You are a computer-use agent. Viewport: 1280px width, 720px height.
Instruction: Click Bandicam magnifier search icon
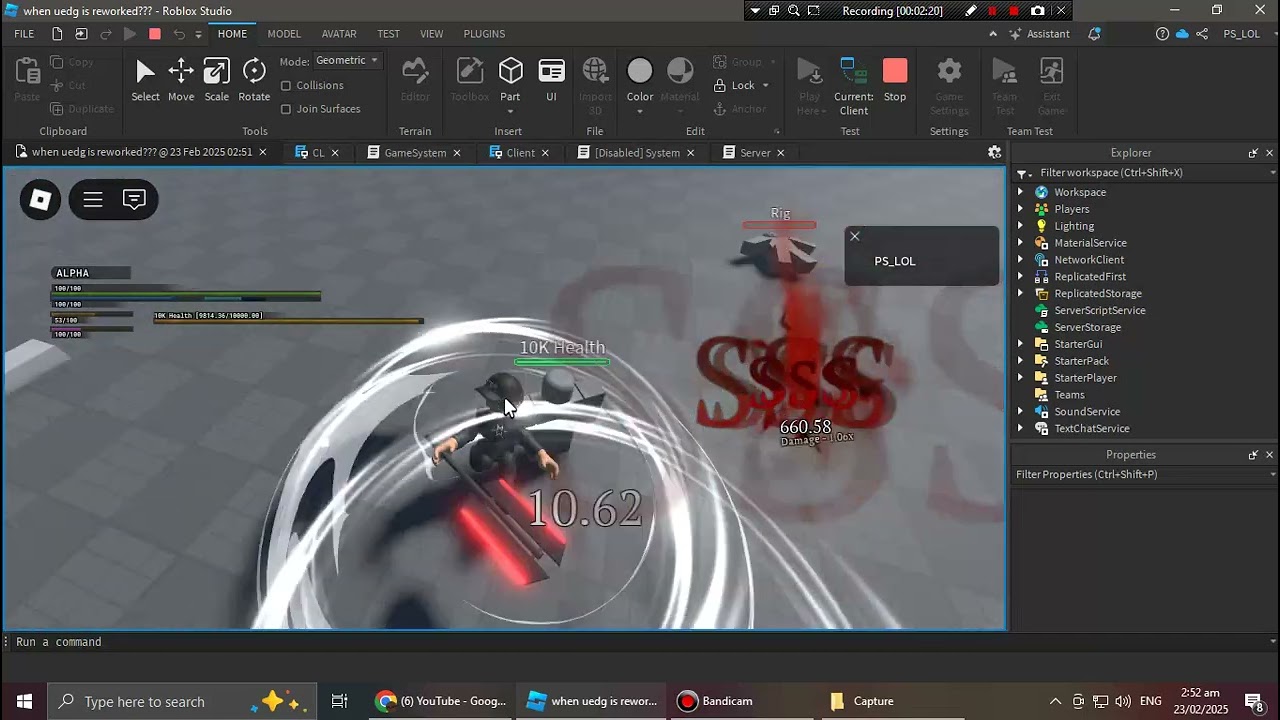pyautogui.click(x=793, y=10)
